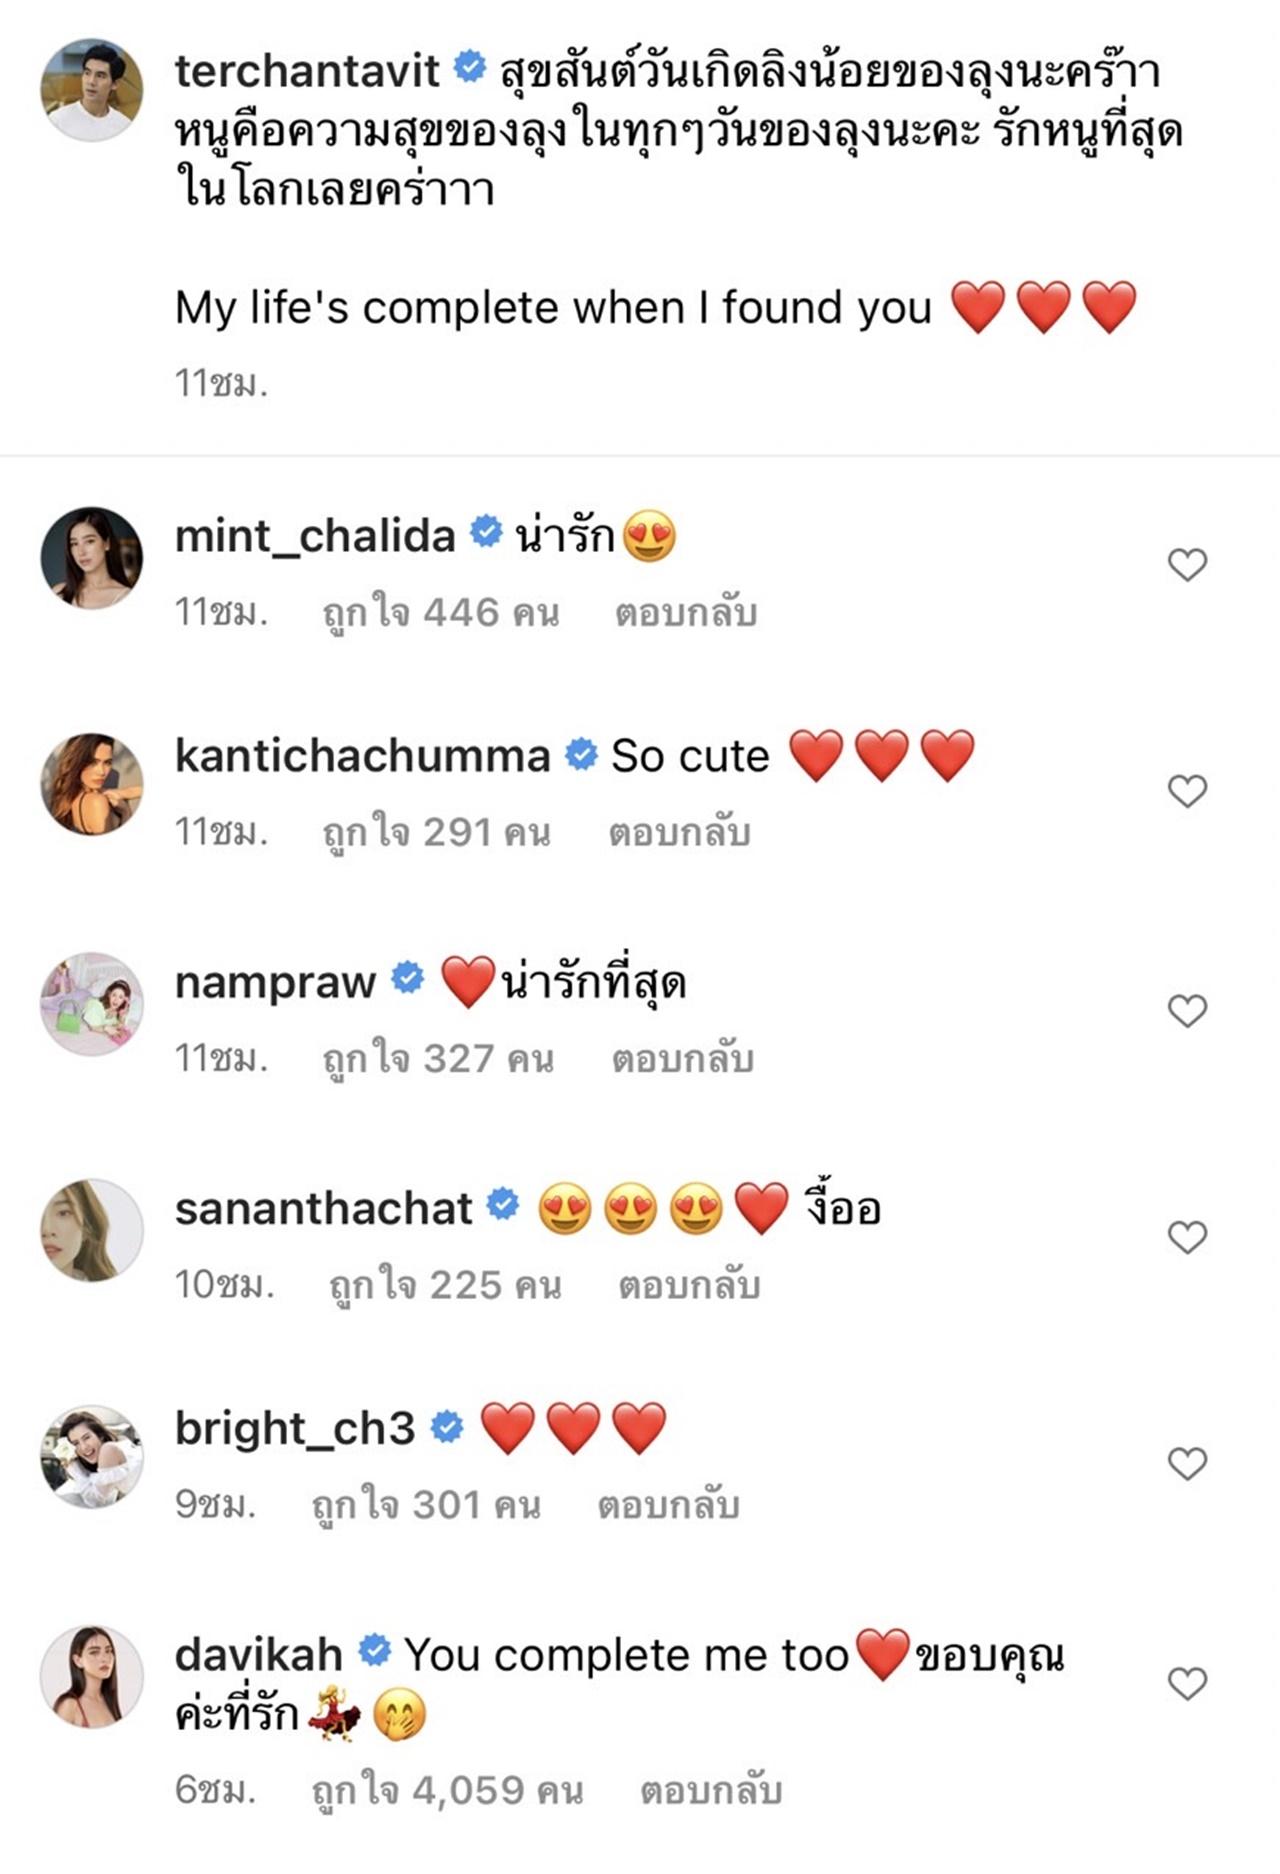Reply to mint_chalida's comment
The height and width of the screenshot is (1874, 1280).
point(685,613)
